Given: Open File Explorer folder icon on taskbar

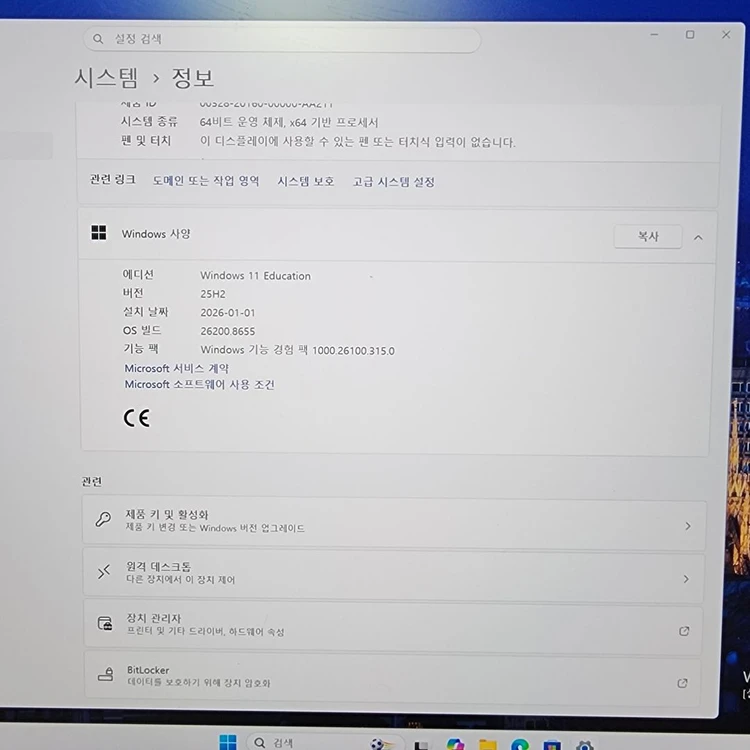Looking at the screenshot, I should click(x=487, y=745).
